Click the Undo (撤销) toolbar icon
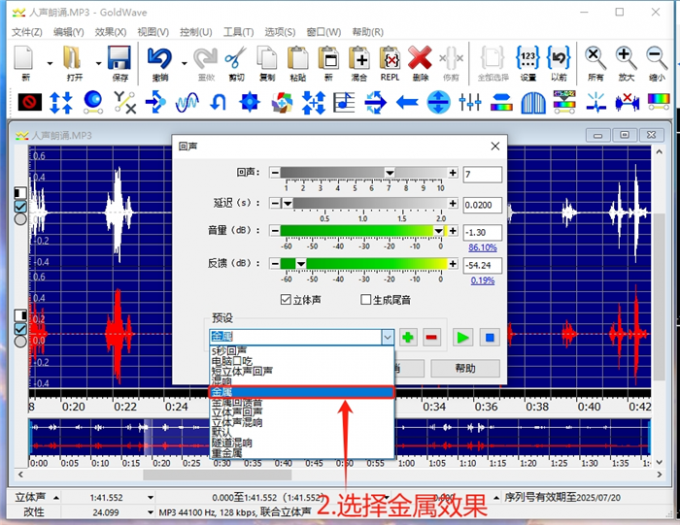 click(160, 58)
